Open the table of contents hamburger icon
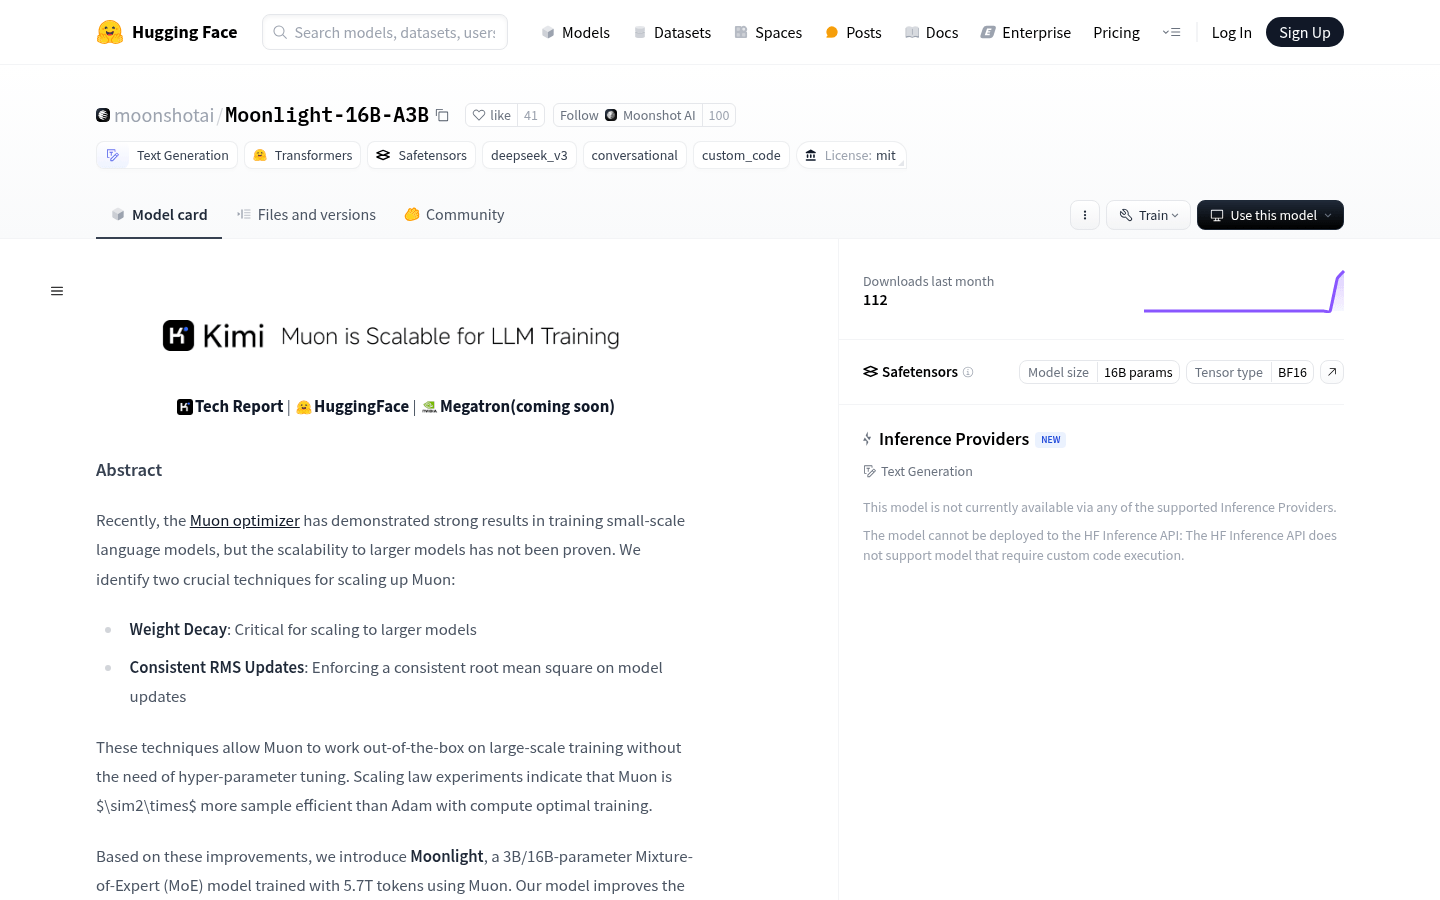 (x=57, y=291)
